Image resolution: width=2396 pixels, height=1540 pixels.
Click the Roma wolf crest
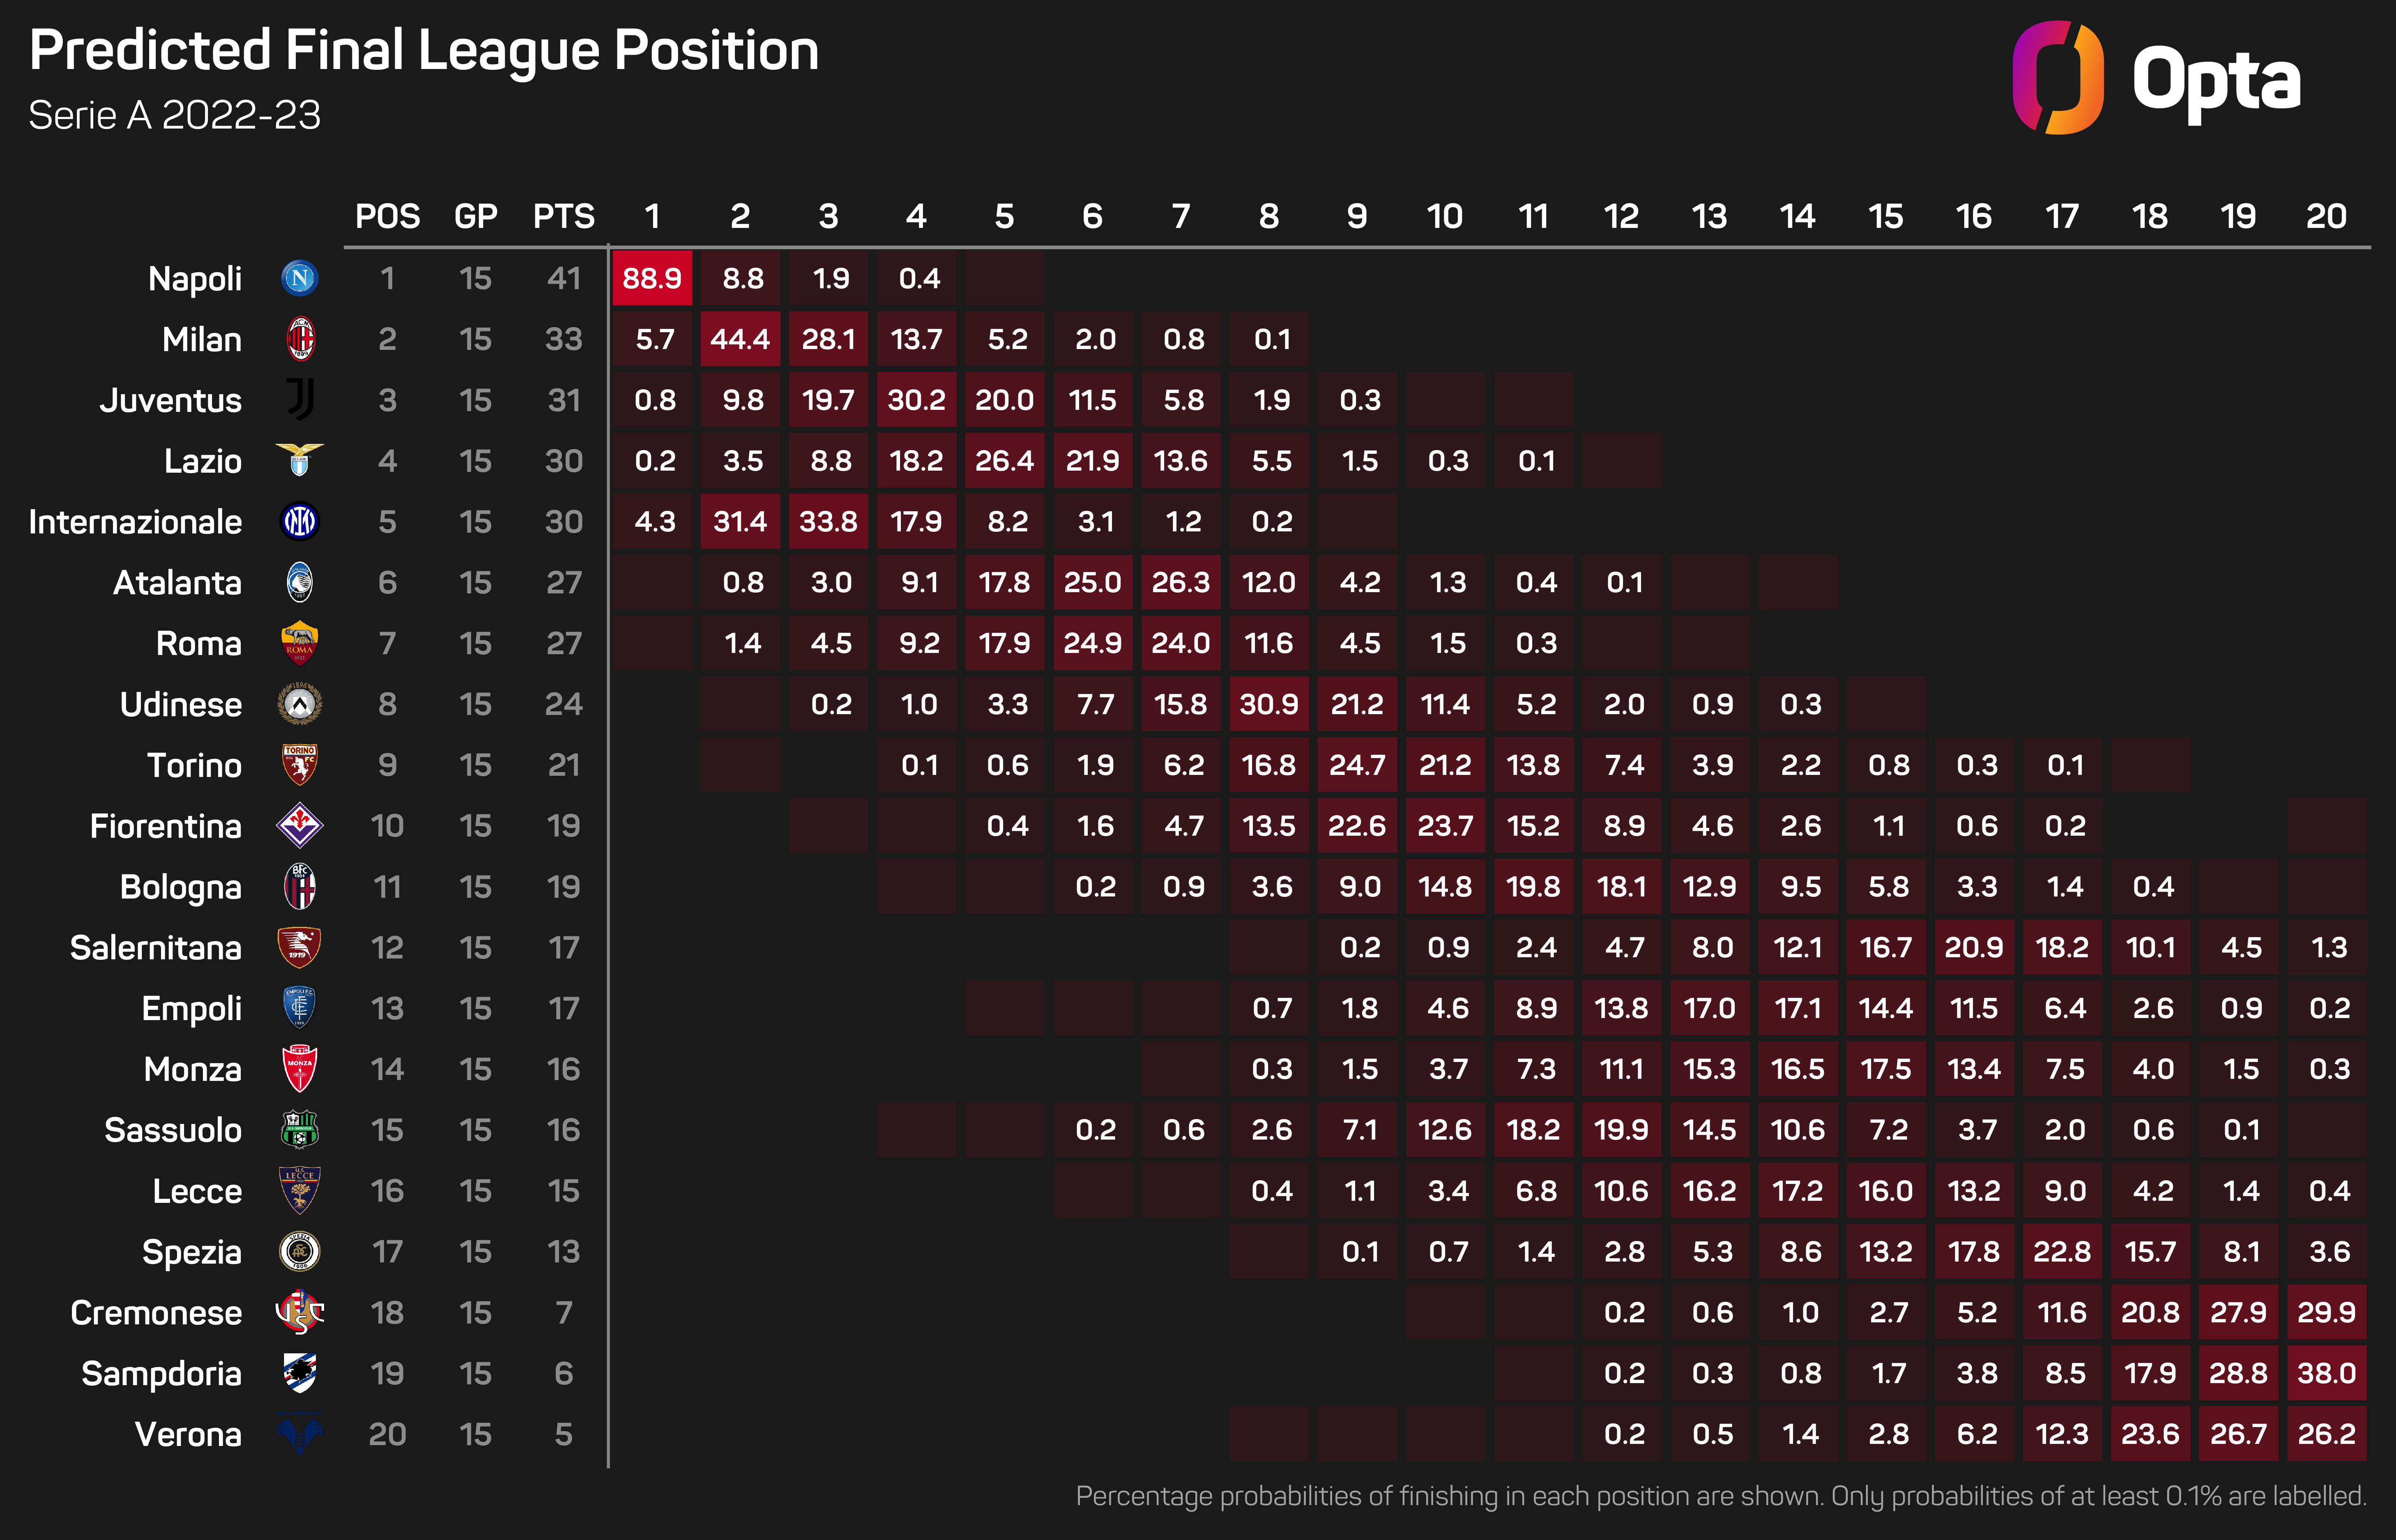pos(299,643)
